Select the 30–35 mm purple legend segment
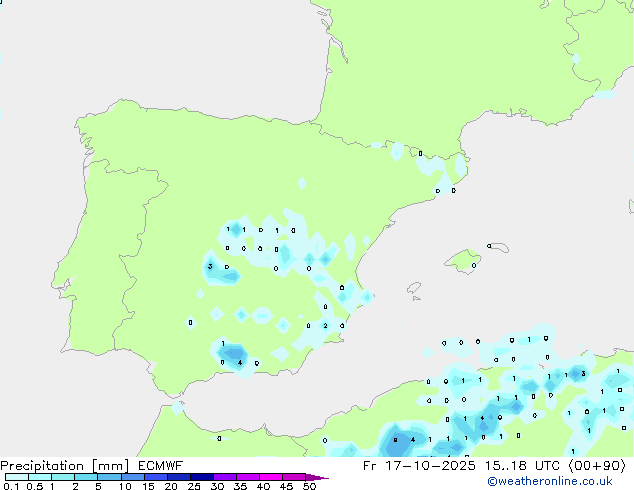 pos(225,477)
